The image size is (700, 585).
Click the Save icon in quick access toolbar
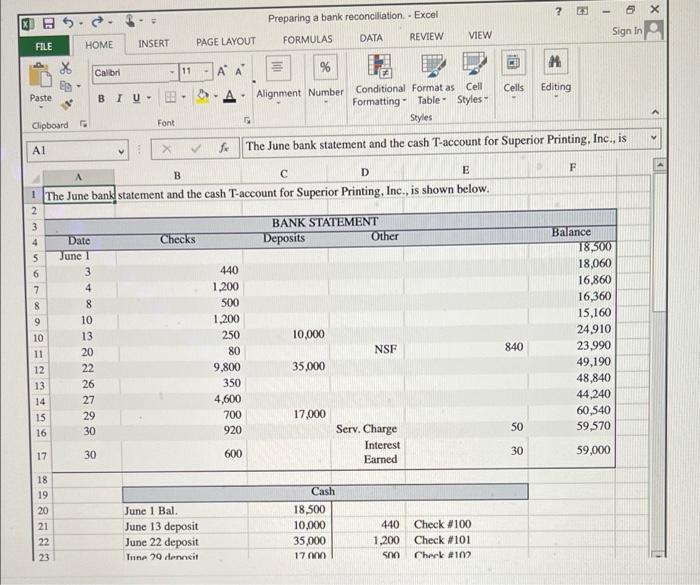coord(49,23)
